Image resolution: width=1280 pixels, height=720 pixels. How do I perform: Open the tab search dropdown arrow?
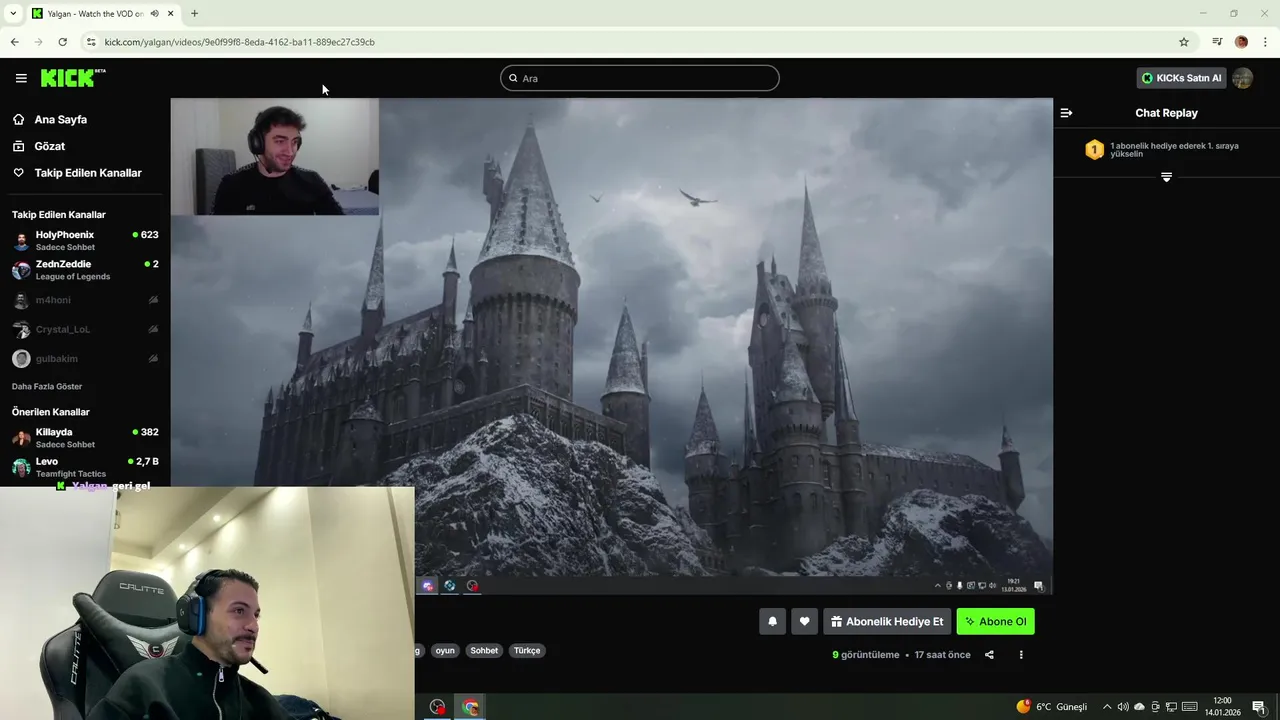(13, 13)
